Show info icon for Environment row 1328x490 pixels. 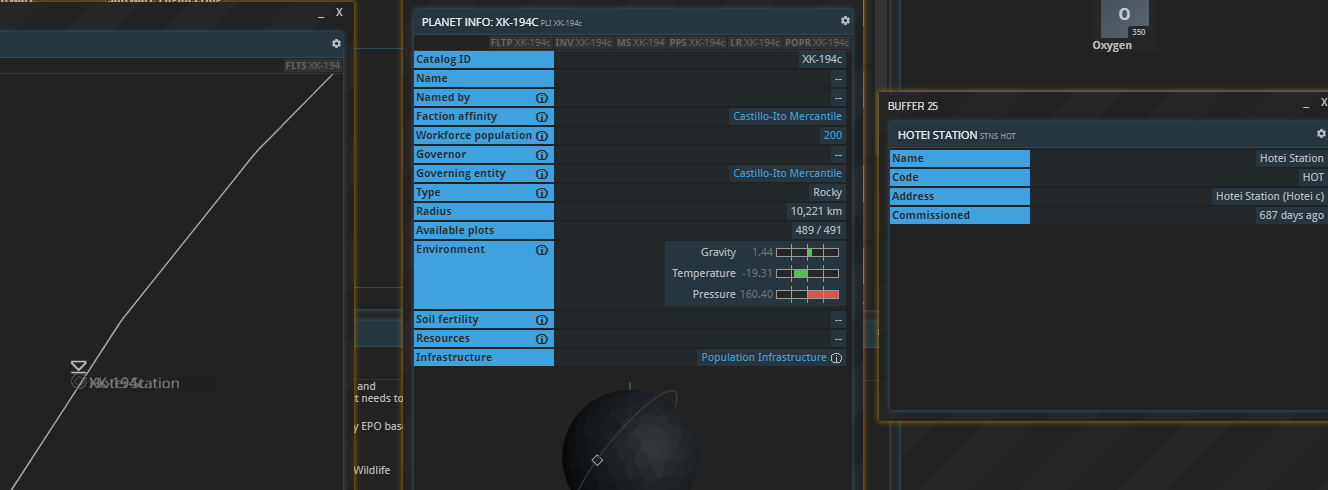[542, 250]
